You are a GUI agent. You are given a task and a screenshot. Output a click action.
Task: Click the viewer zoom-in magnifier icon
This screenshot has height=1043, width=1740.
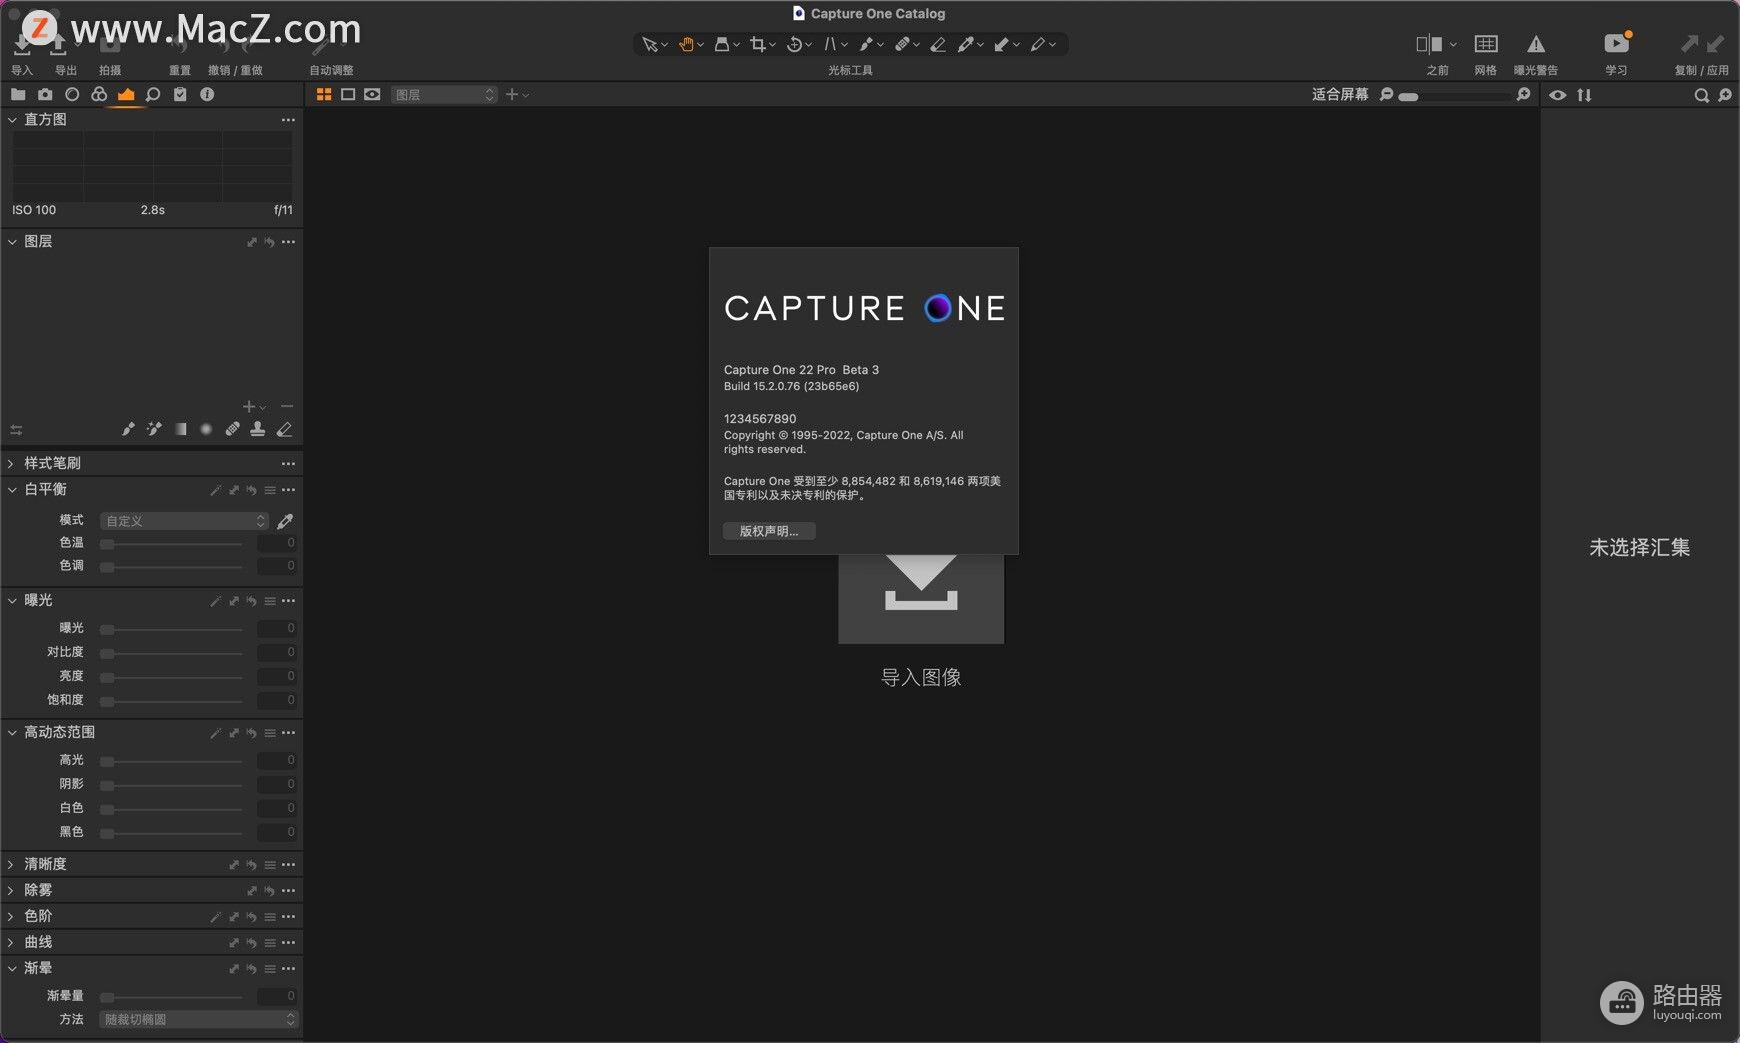1523,94
